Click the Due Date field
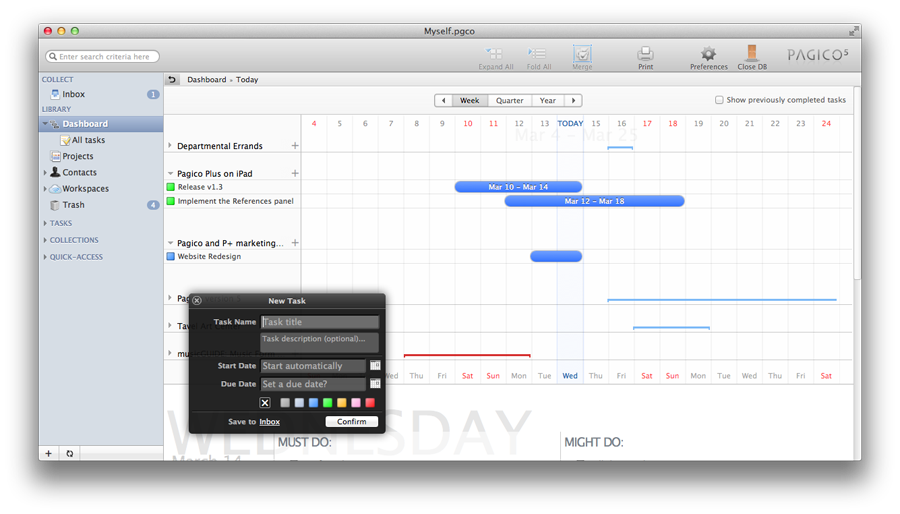Viewport: 900px width, 514px height. [x=313, y=384]
